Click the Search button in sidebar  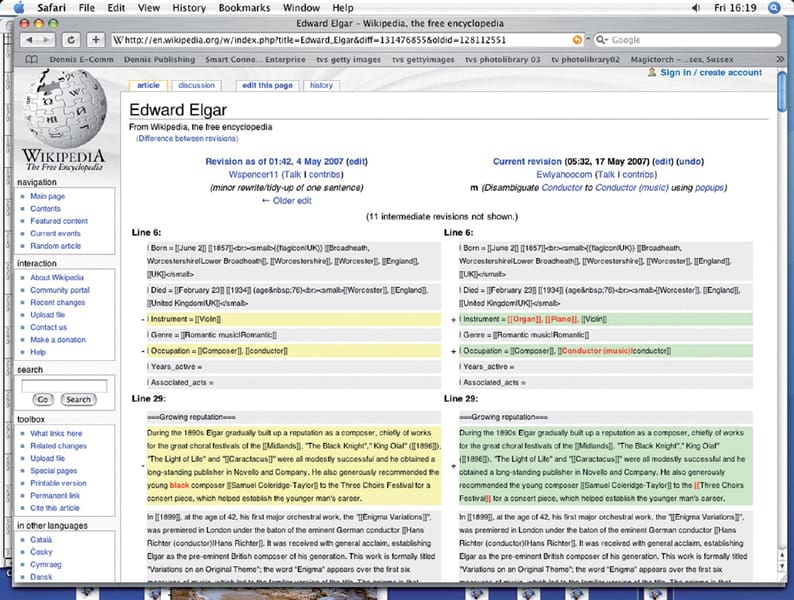(x=78, y=399)
